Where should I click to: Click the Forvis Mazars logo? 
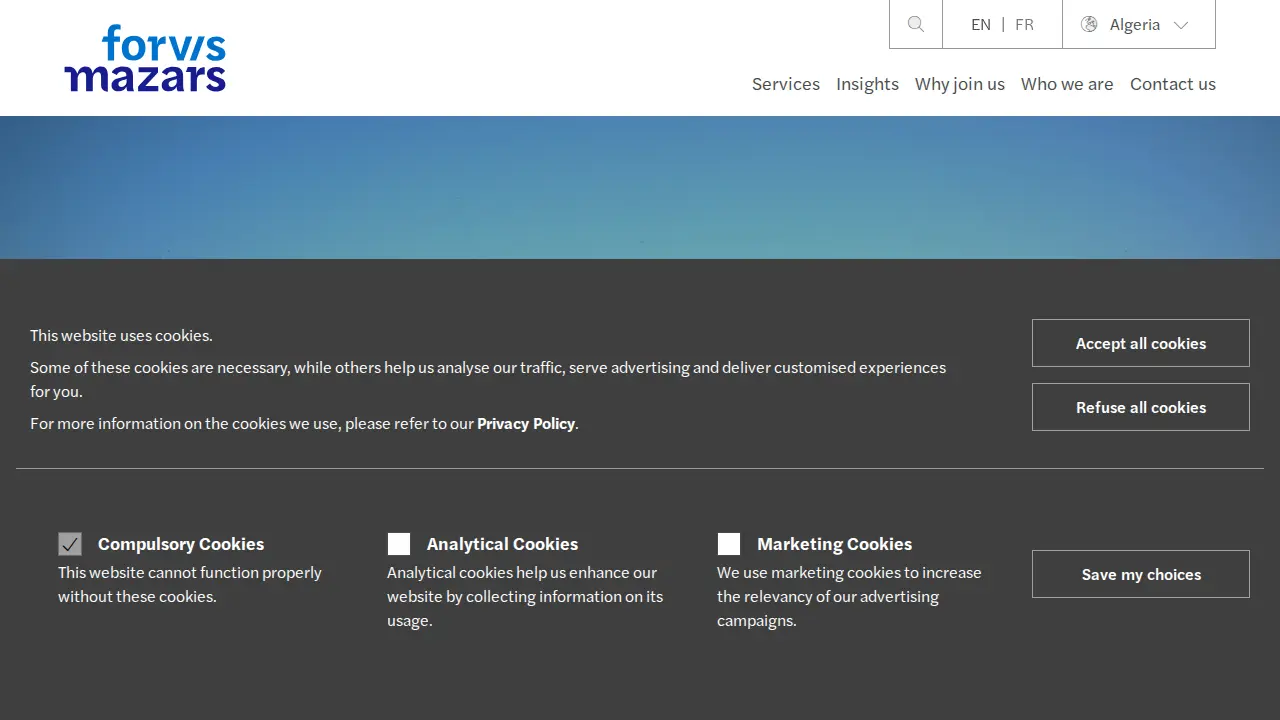[x=145, y=58]
